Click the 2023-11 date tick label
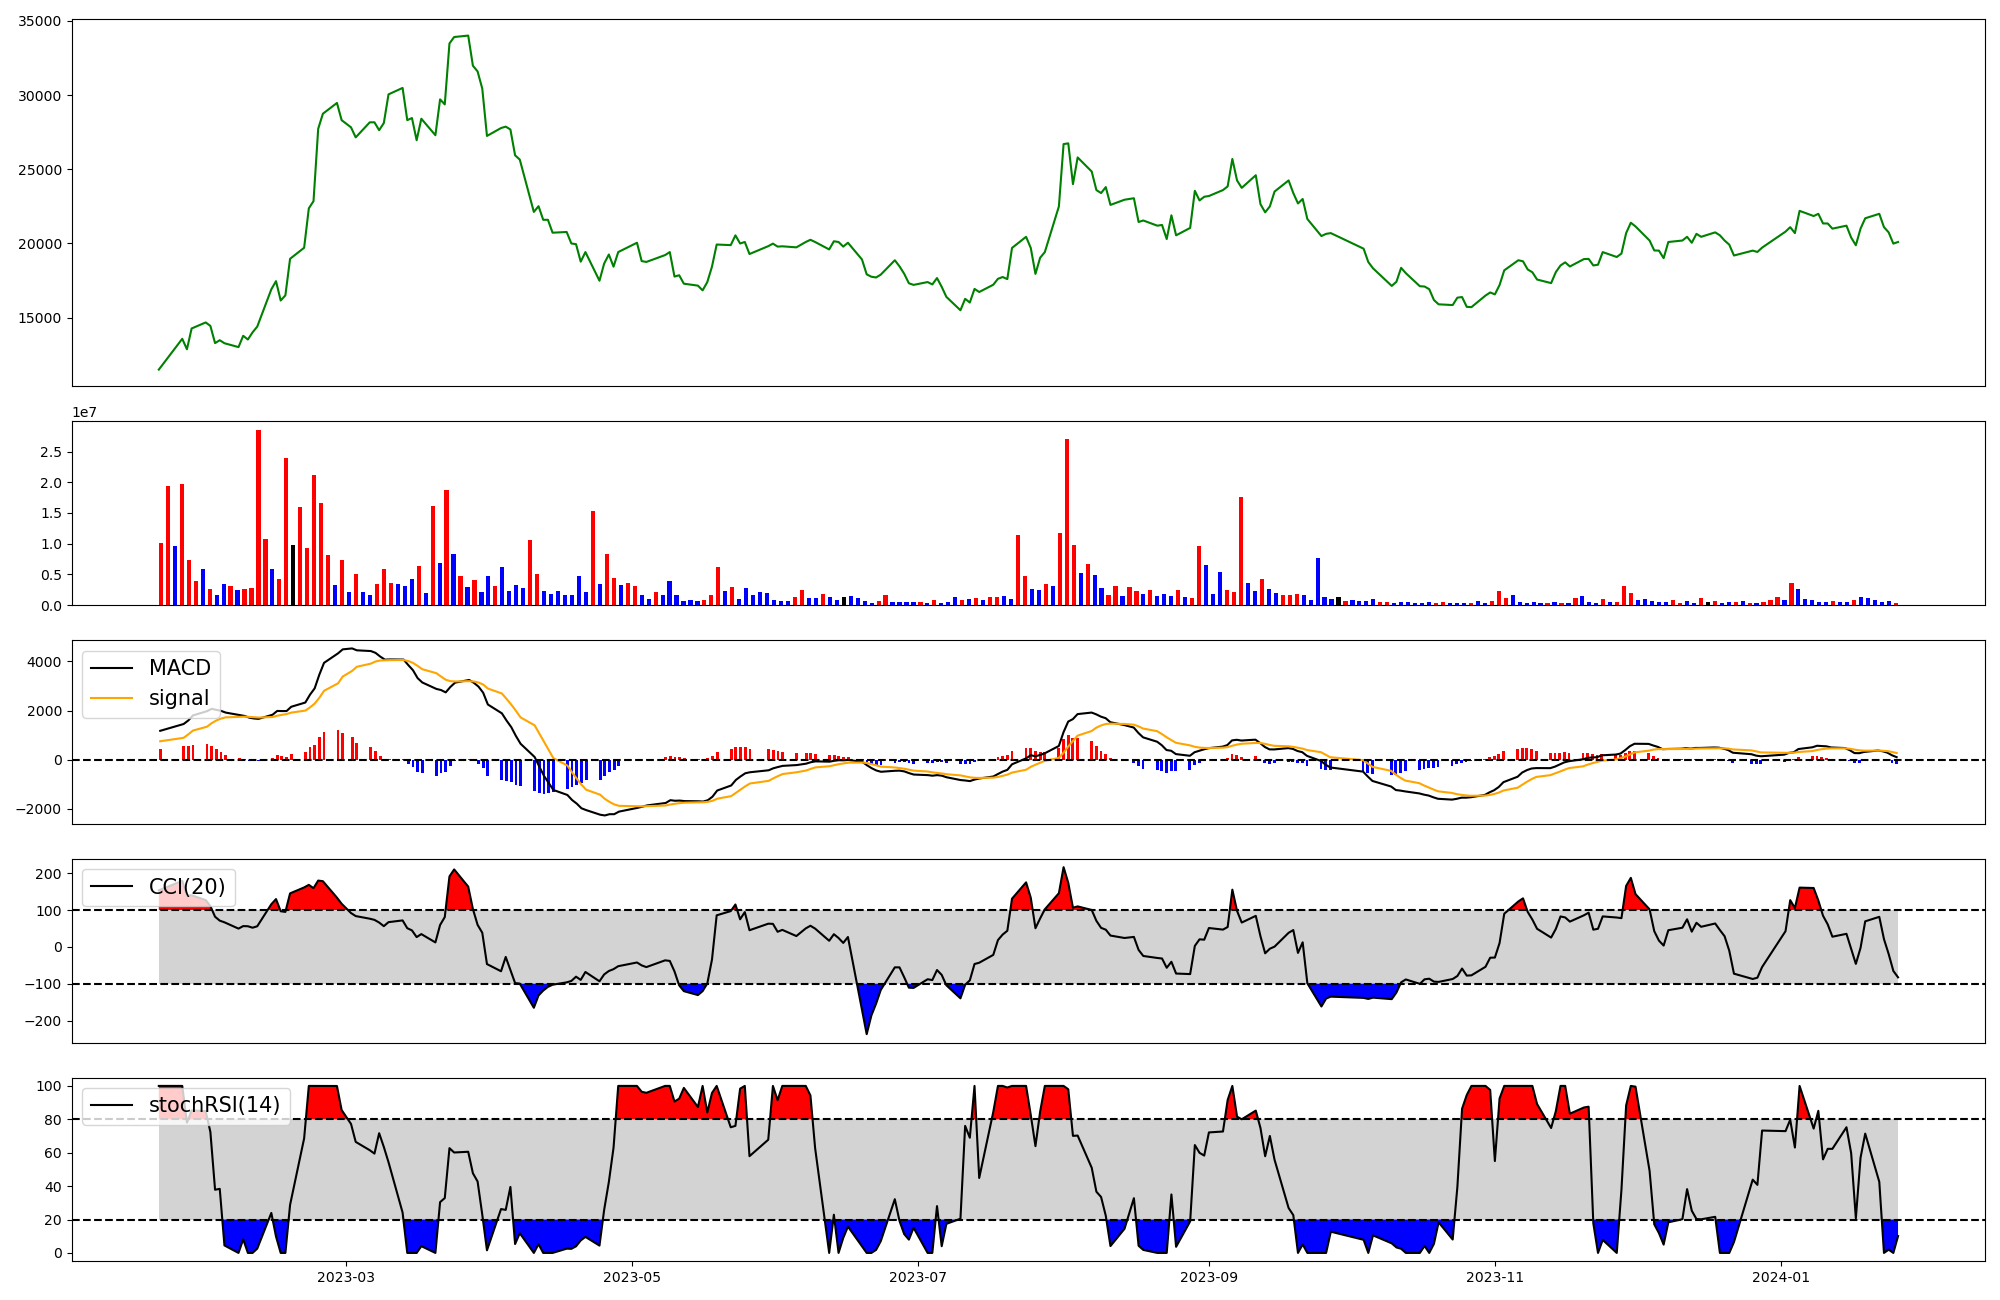Viewport: 2000px width, 1300px height. coord(1495,1277)
